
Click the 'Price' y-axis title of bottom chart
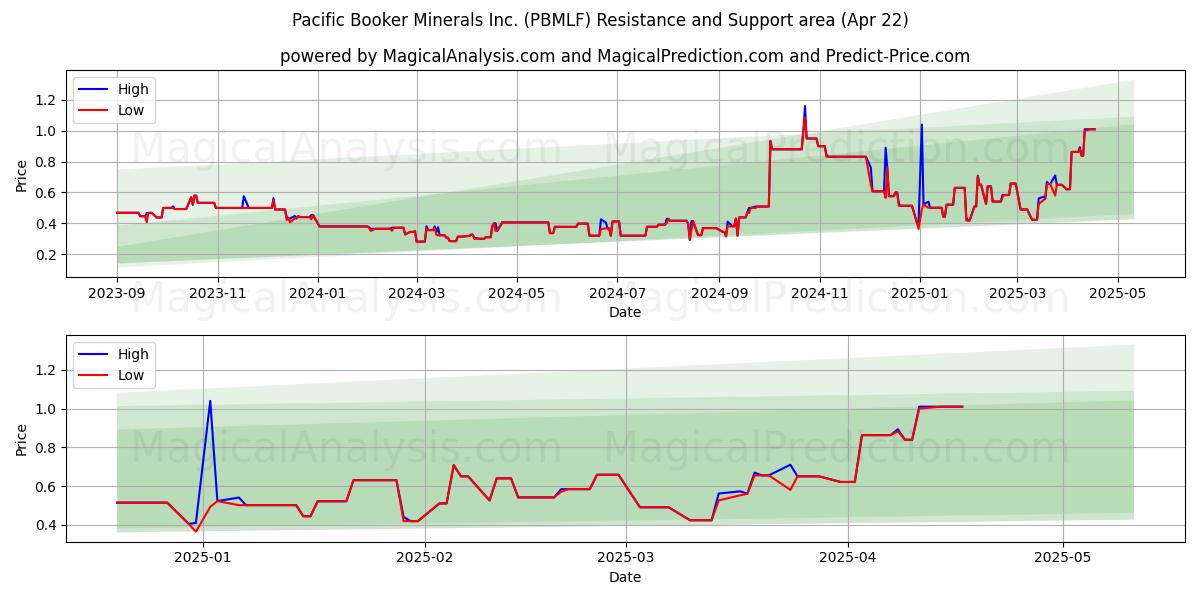coord(22,439)
